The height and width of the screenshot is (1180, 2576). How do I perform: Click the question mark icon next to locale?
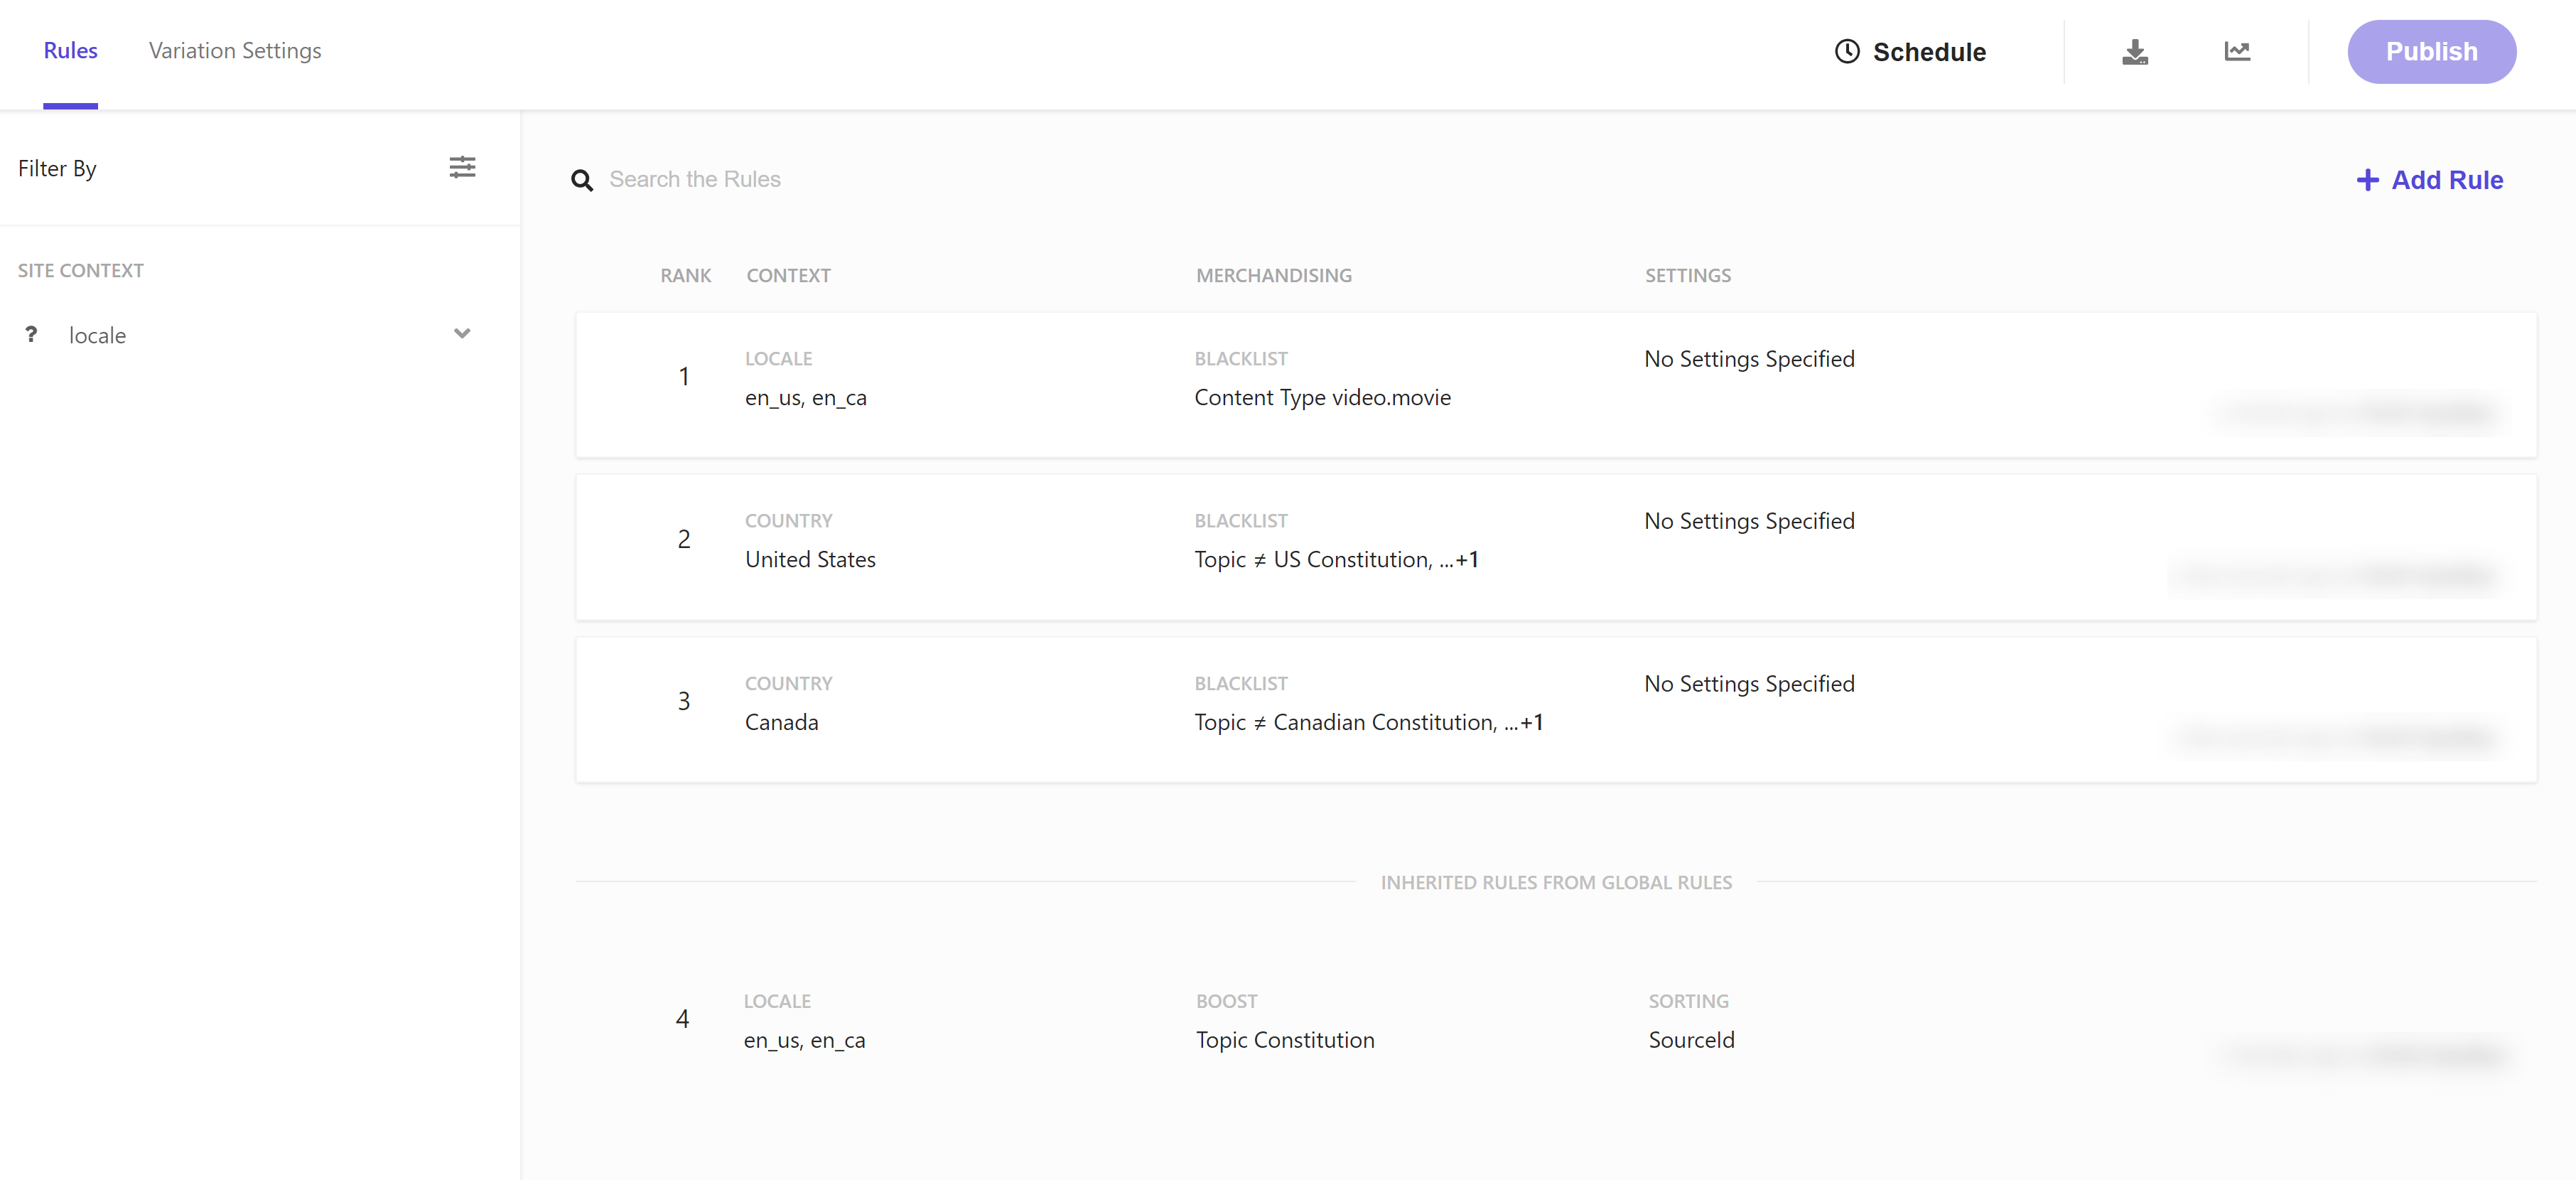[x=31, y=334]
